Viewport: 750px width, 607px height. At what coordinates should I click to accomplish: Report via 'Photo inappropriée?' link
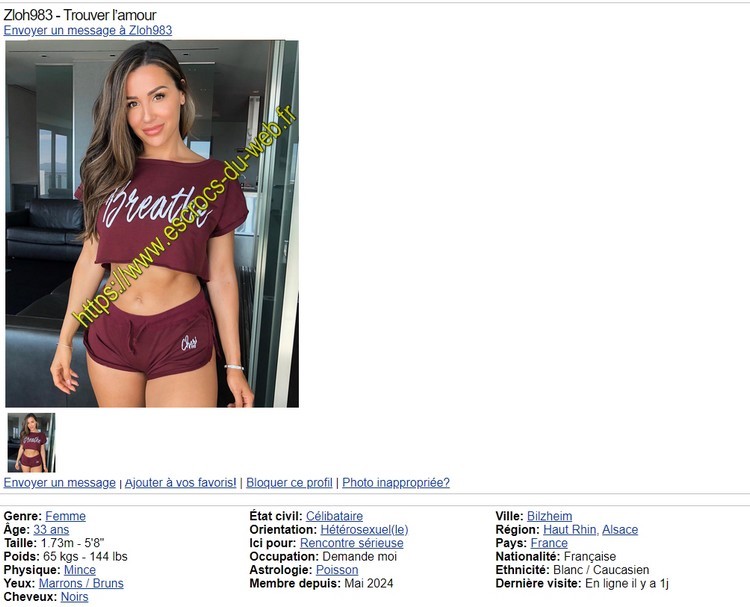pyautogui.click(x=396, y=482)
